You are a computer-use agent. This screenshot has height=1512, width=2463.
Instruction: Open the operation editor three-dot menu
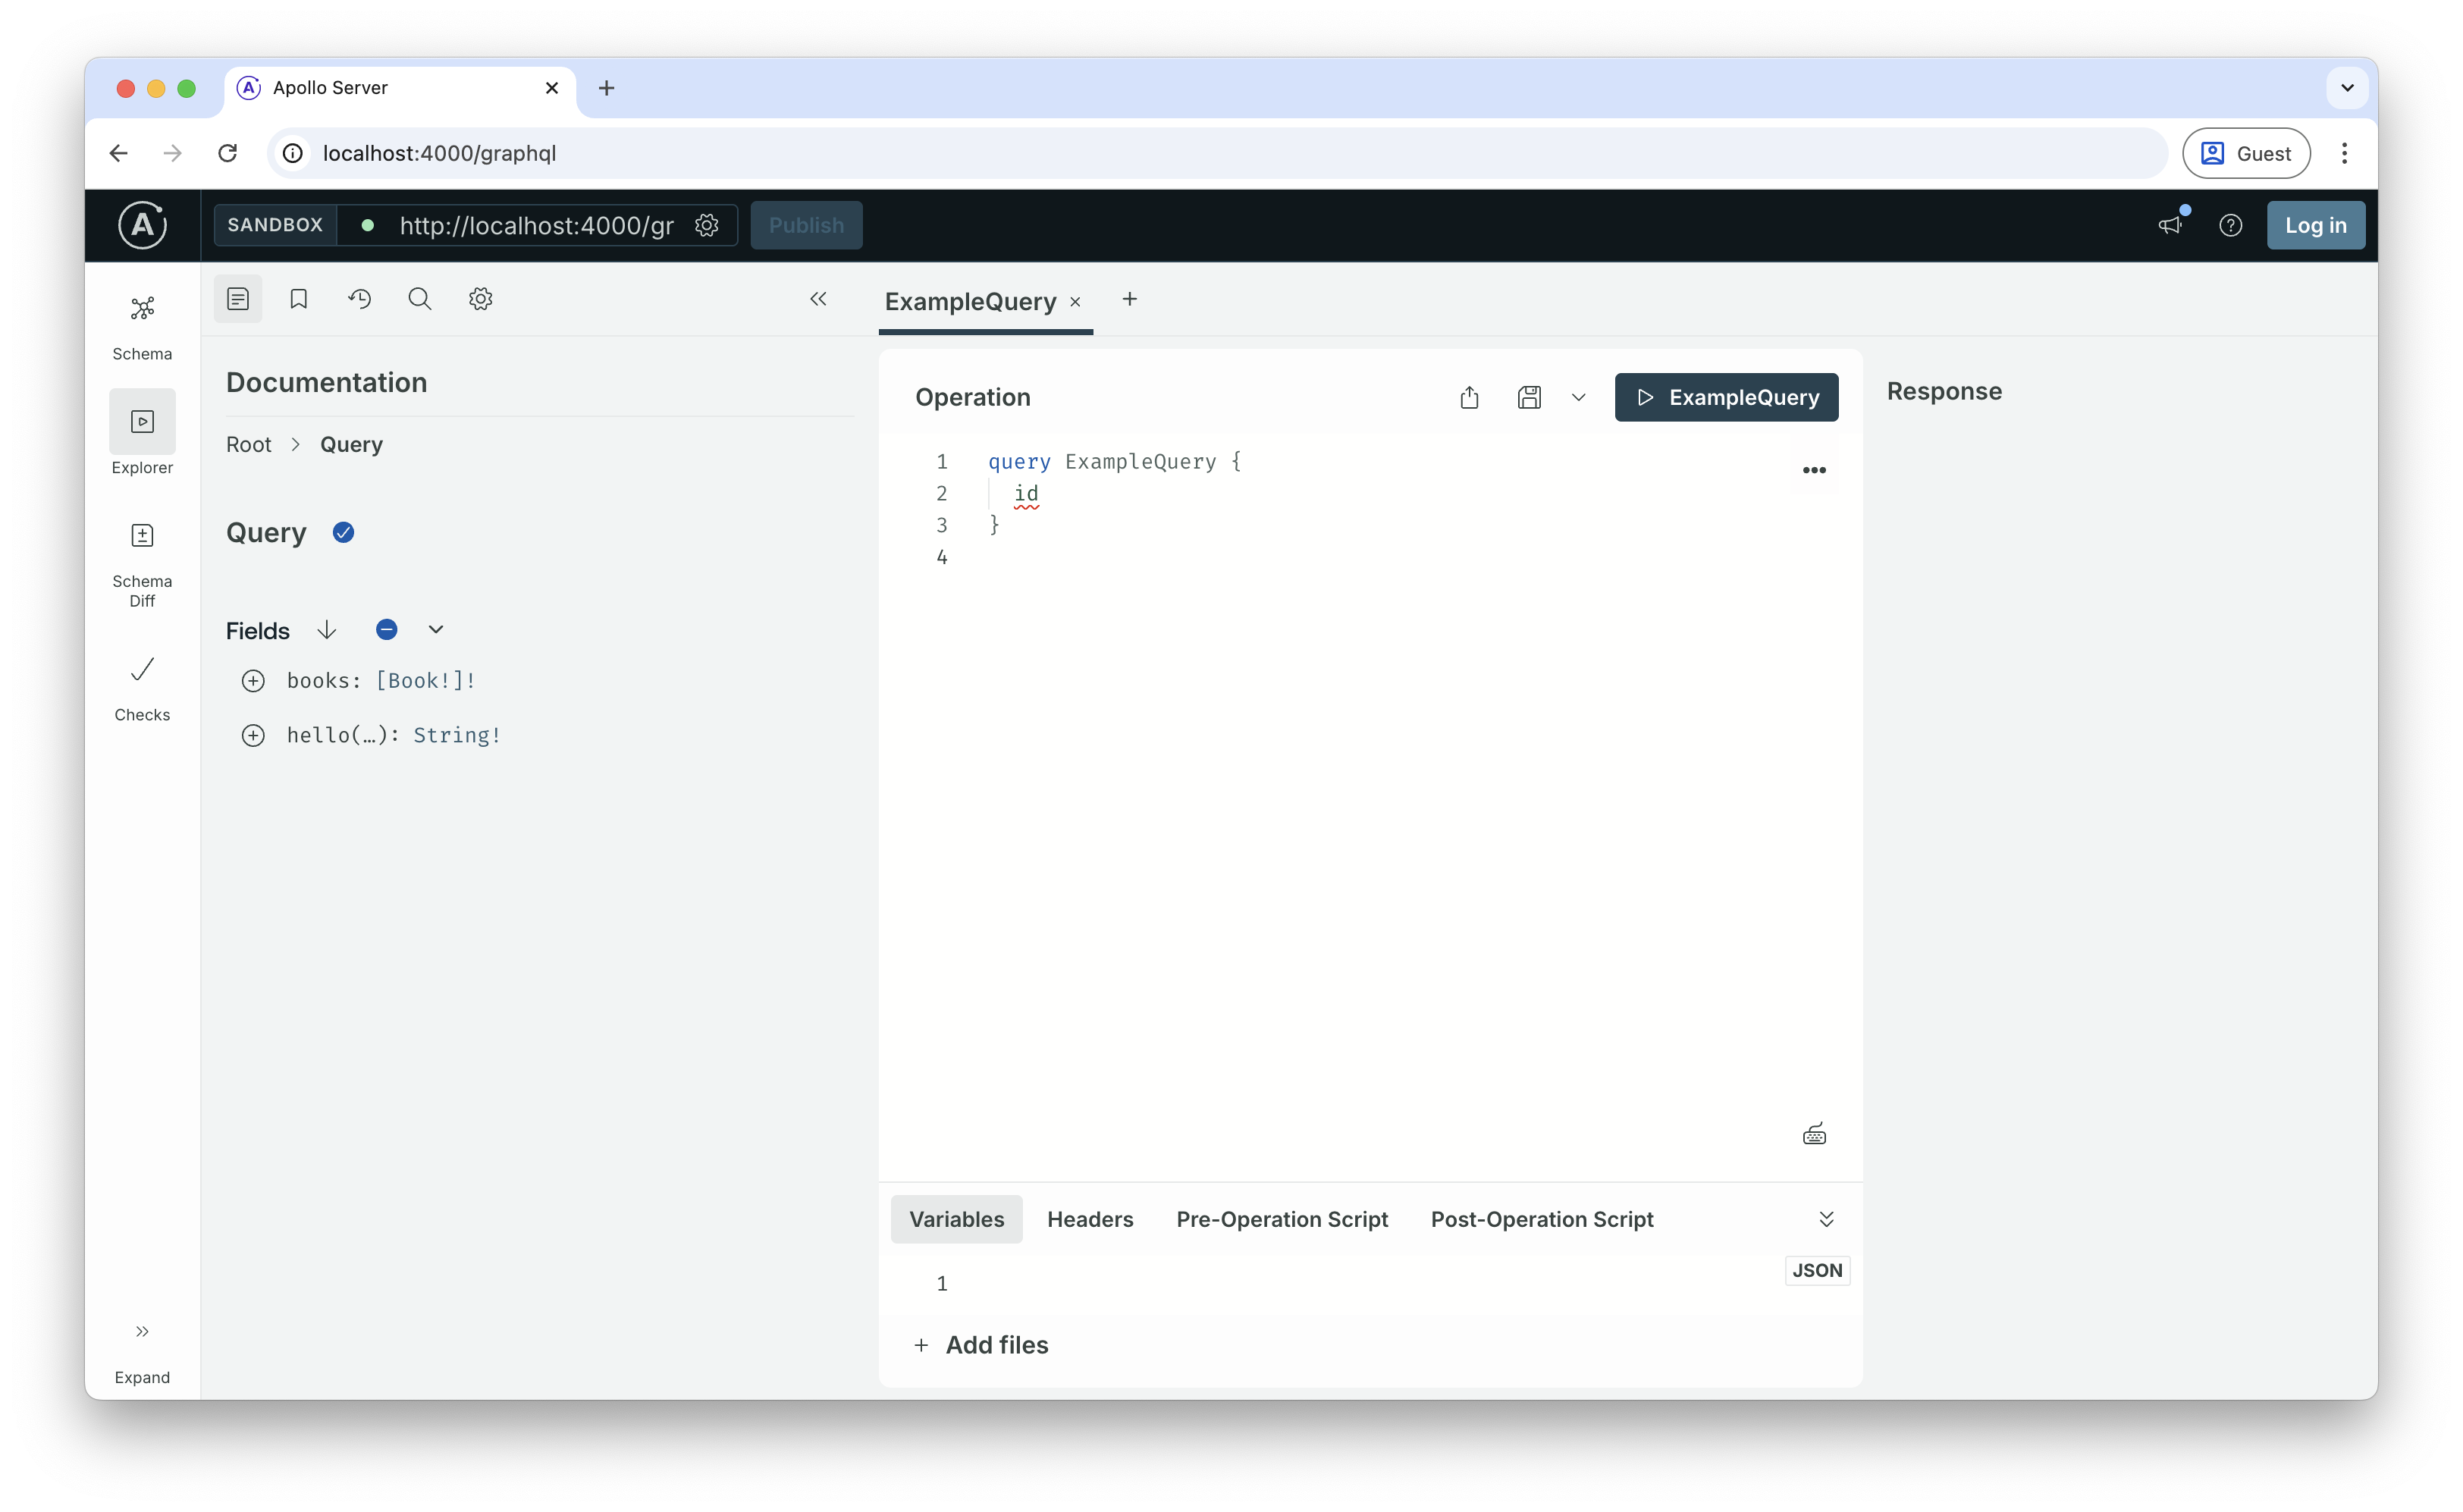(1814, 470)
